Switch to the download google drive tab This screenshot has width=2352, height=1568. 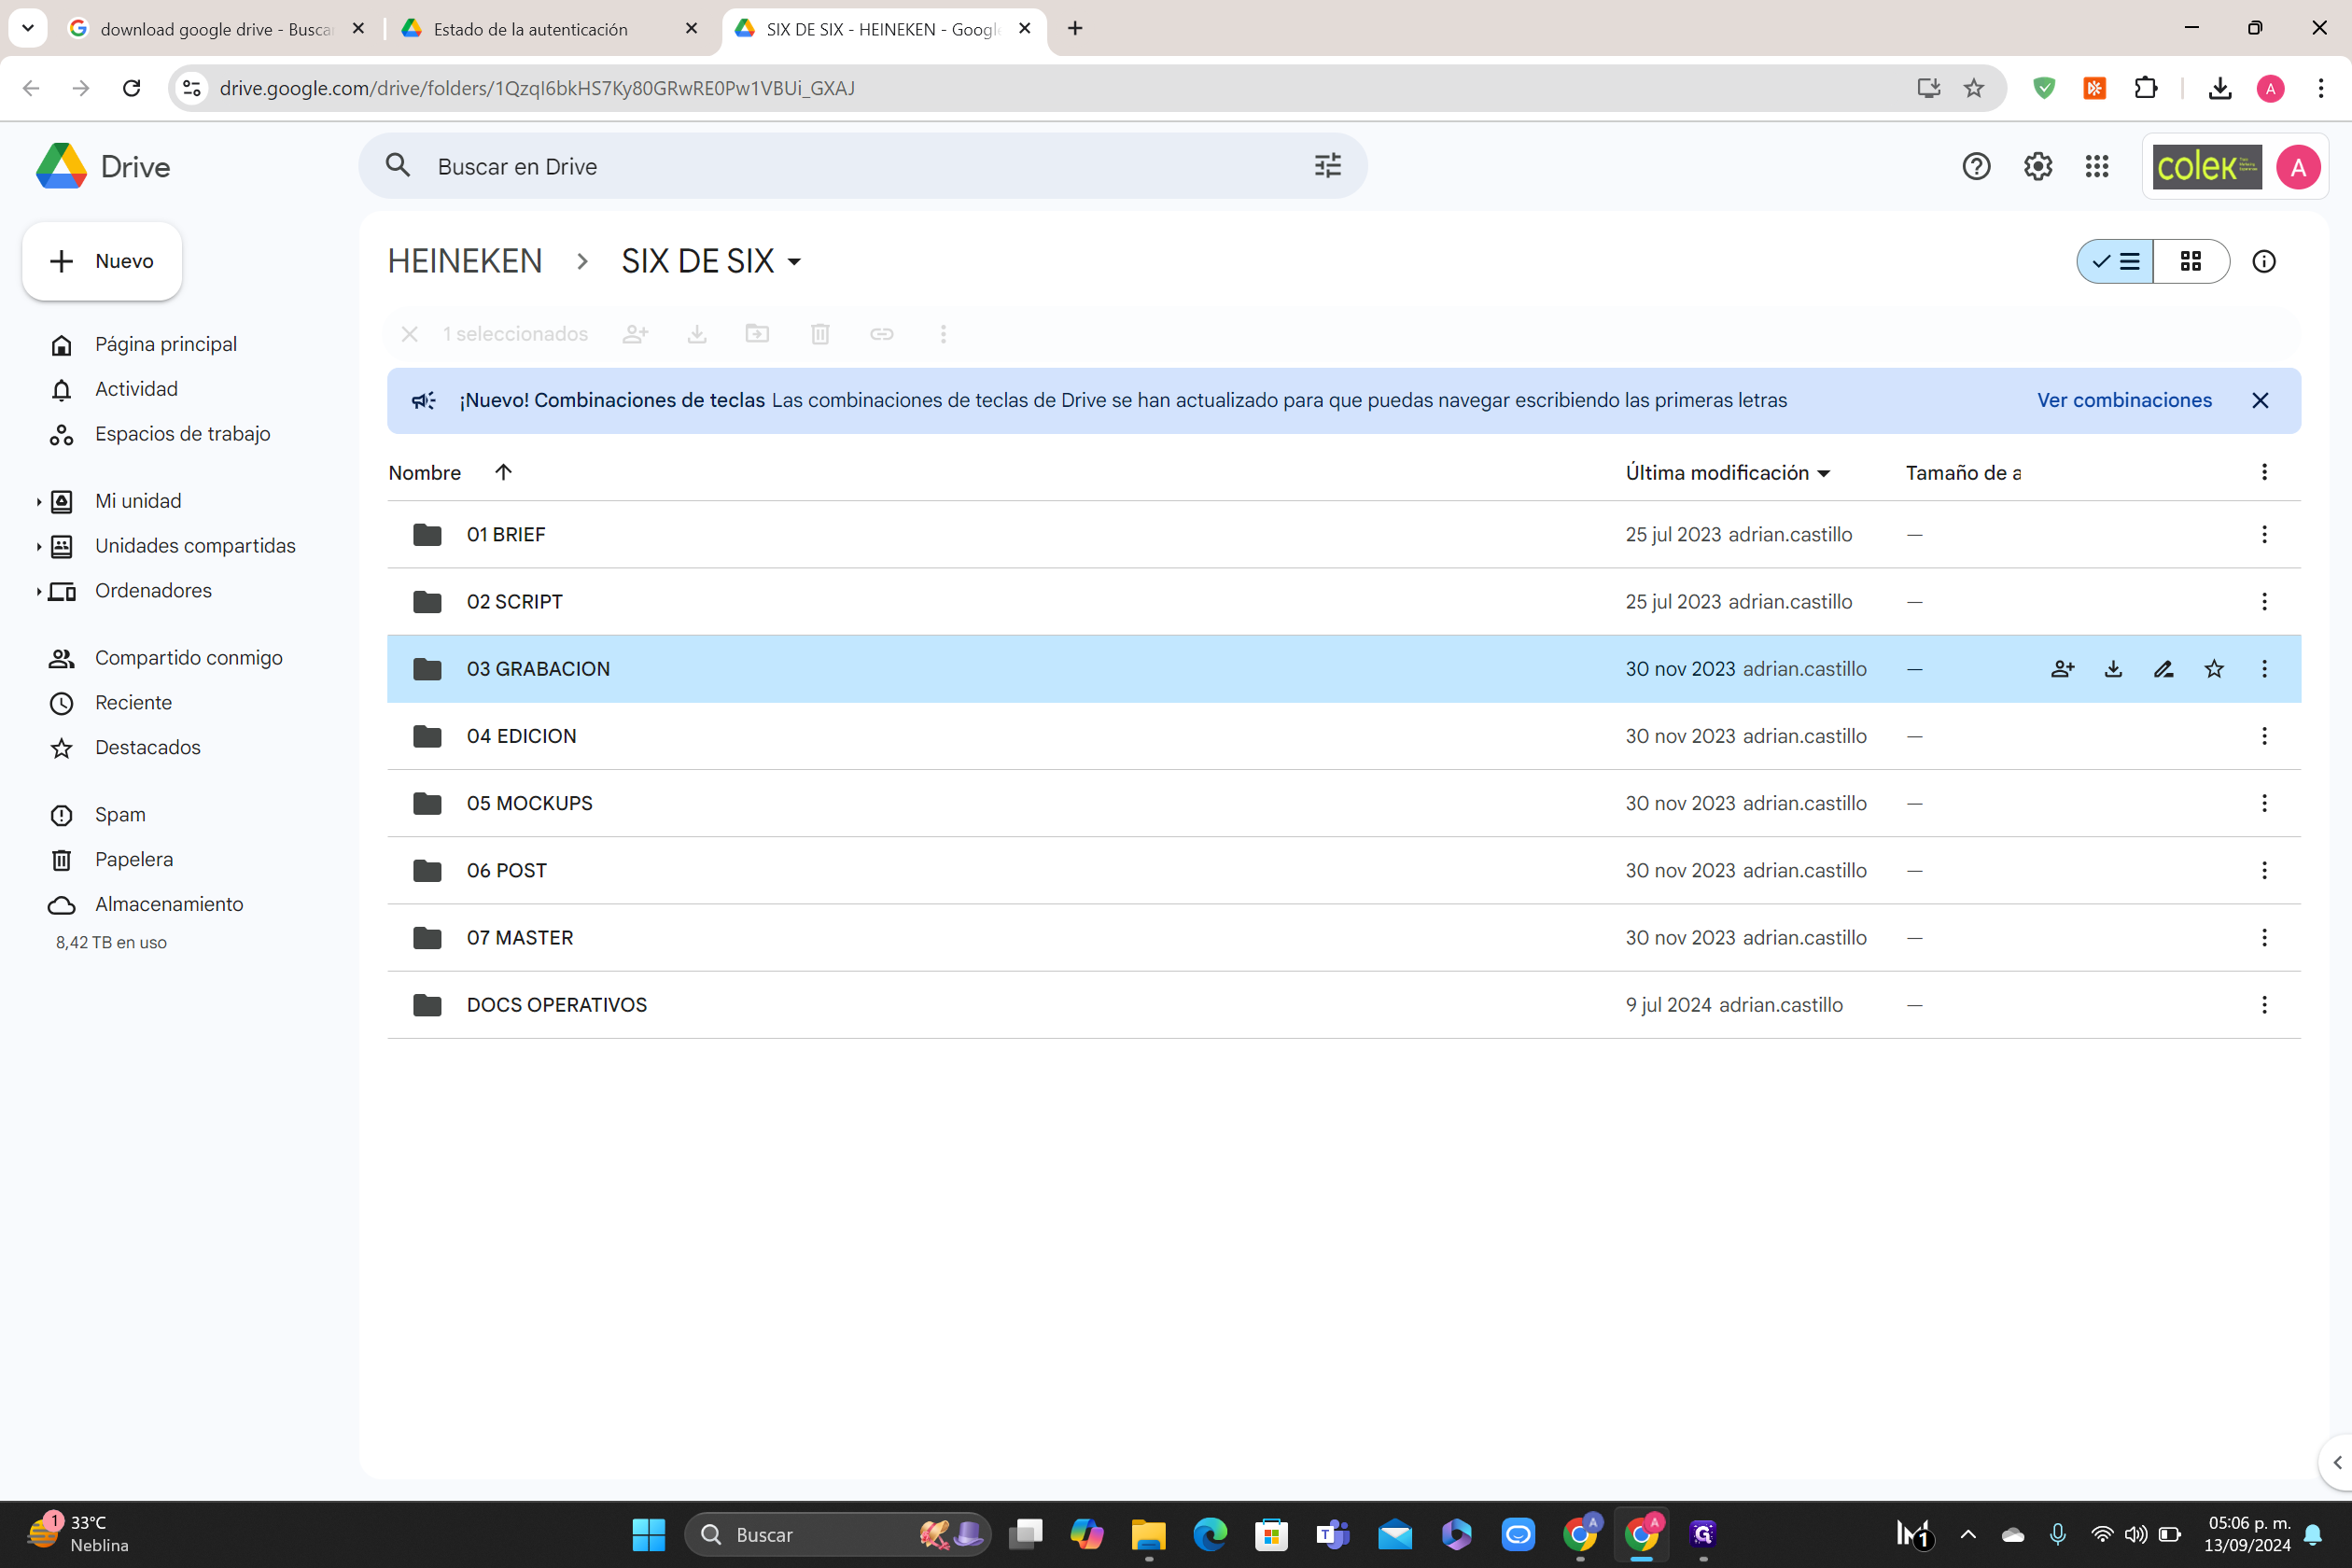[215, 29]
